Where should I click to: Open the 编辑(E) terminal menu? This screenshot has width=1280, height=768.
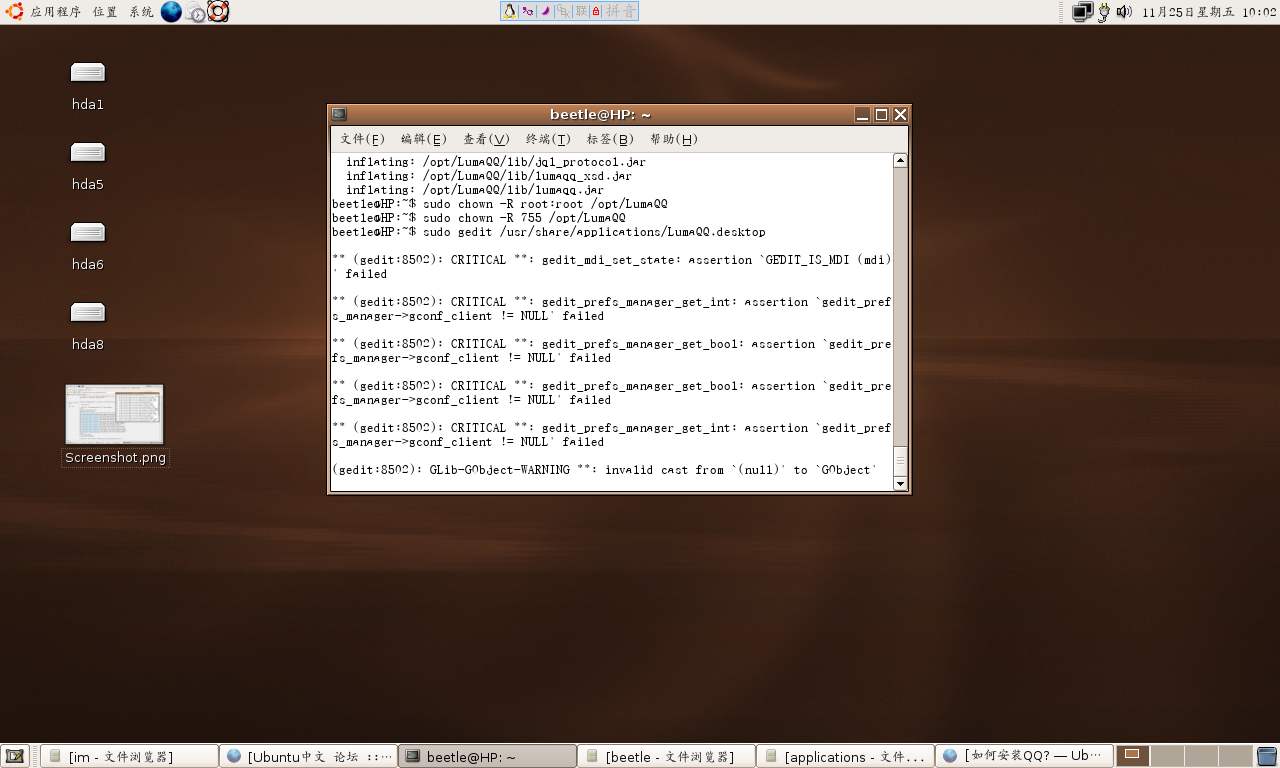point(424,139)
